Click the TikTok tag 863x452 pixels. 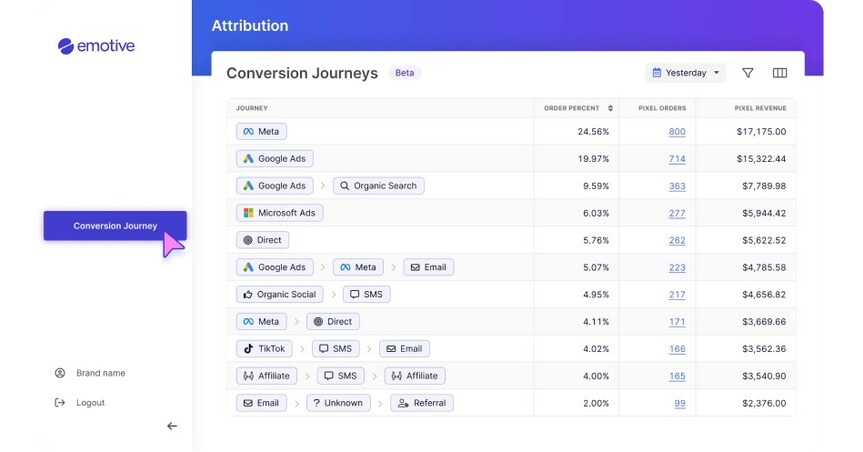click(x=265, y=348)
